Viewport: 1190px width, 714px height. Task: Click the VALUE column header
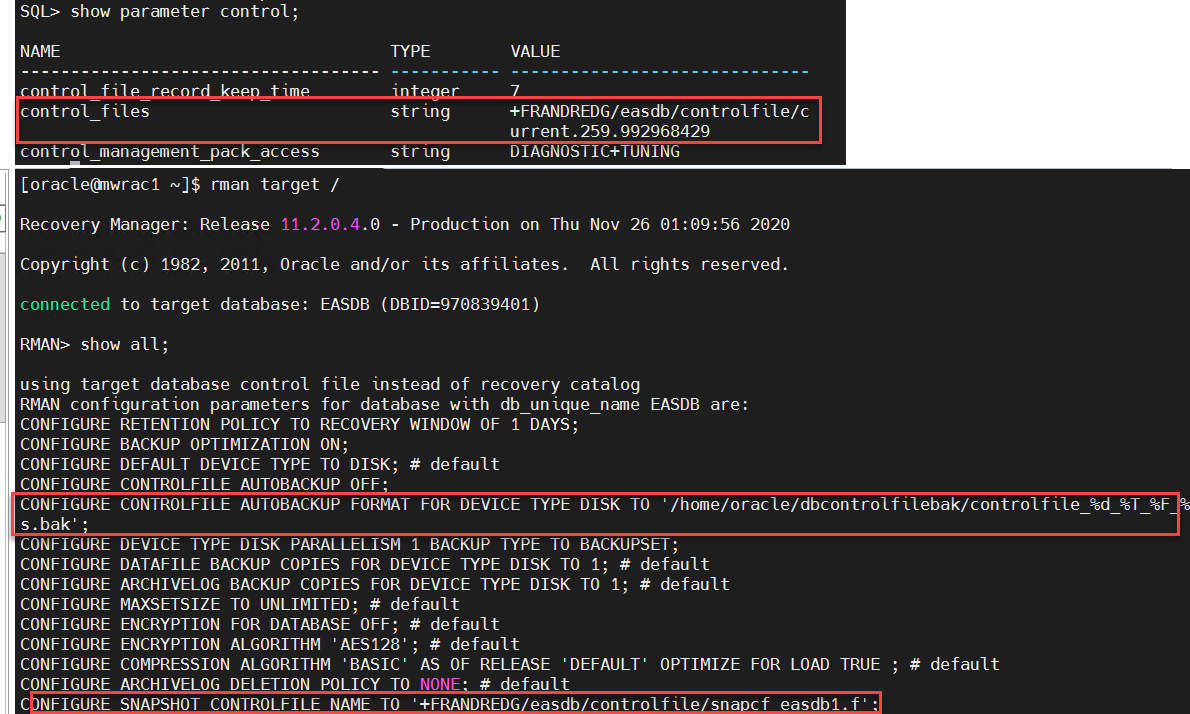(x=535, y=52)
